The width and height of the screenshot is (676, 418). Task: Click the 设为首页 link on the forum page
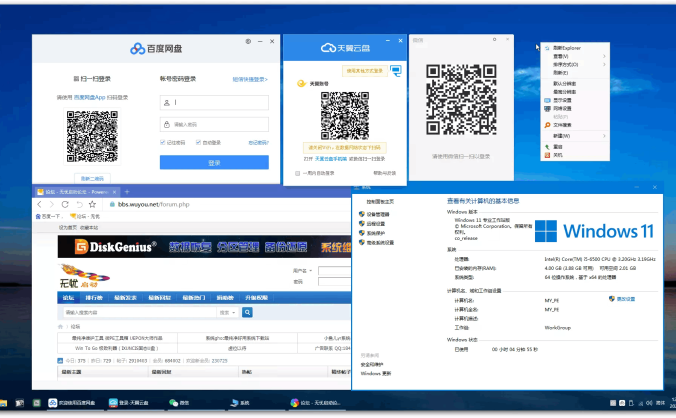click(68, 228)
